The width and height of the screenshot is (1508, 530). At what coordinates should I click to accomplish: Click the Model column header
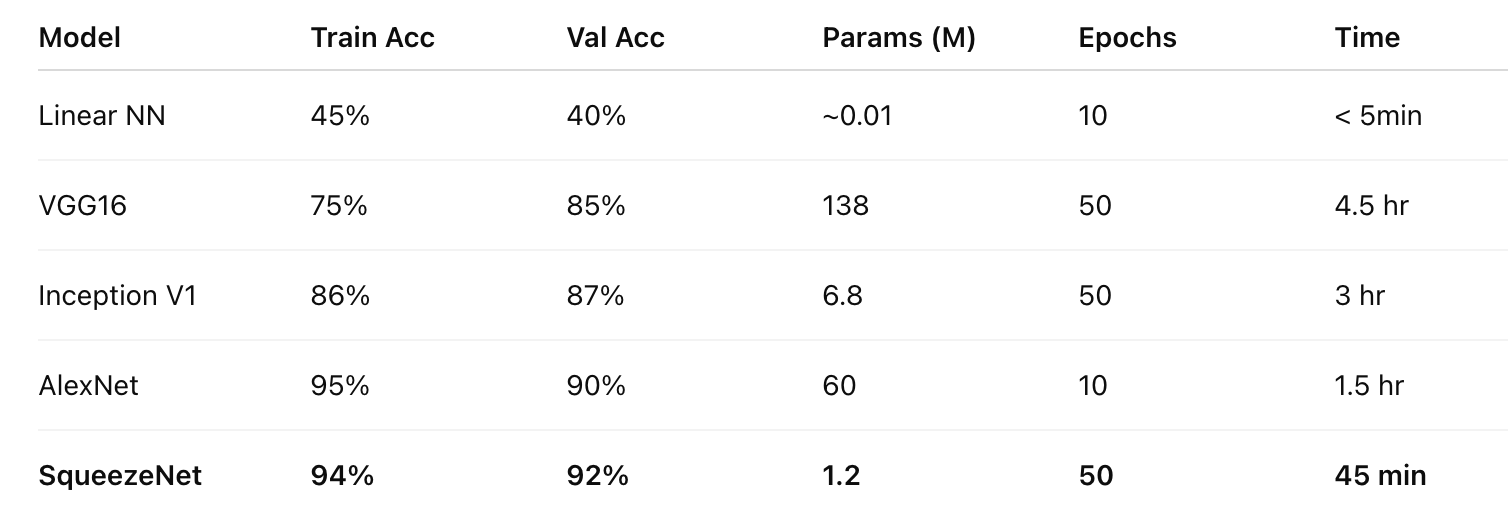(x=80, y=38)
